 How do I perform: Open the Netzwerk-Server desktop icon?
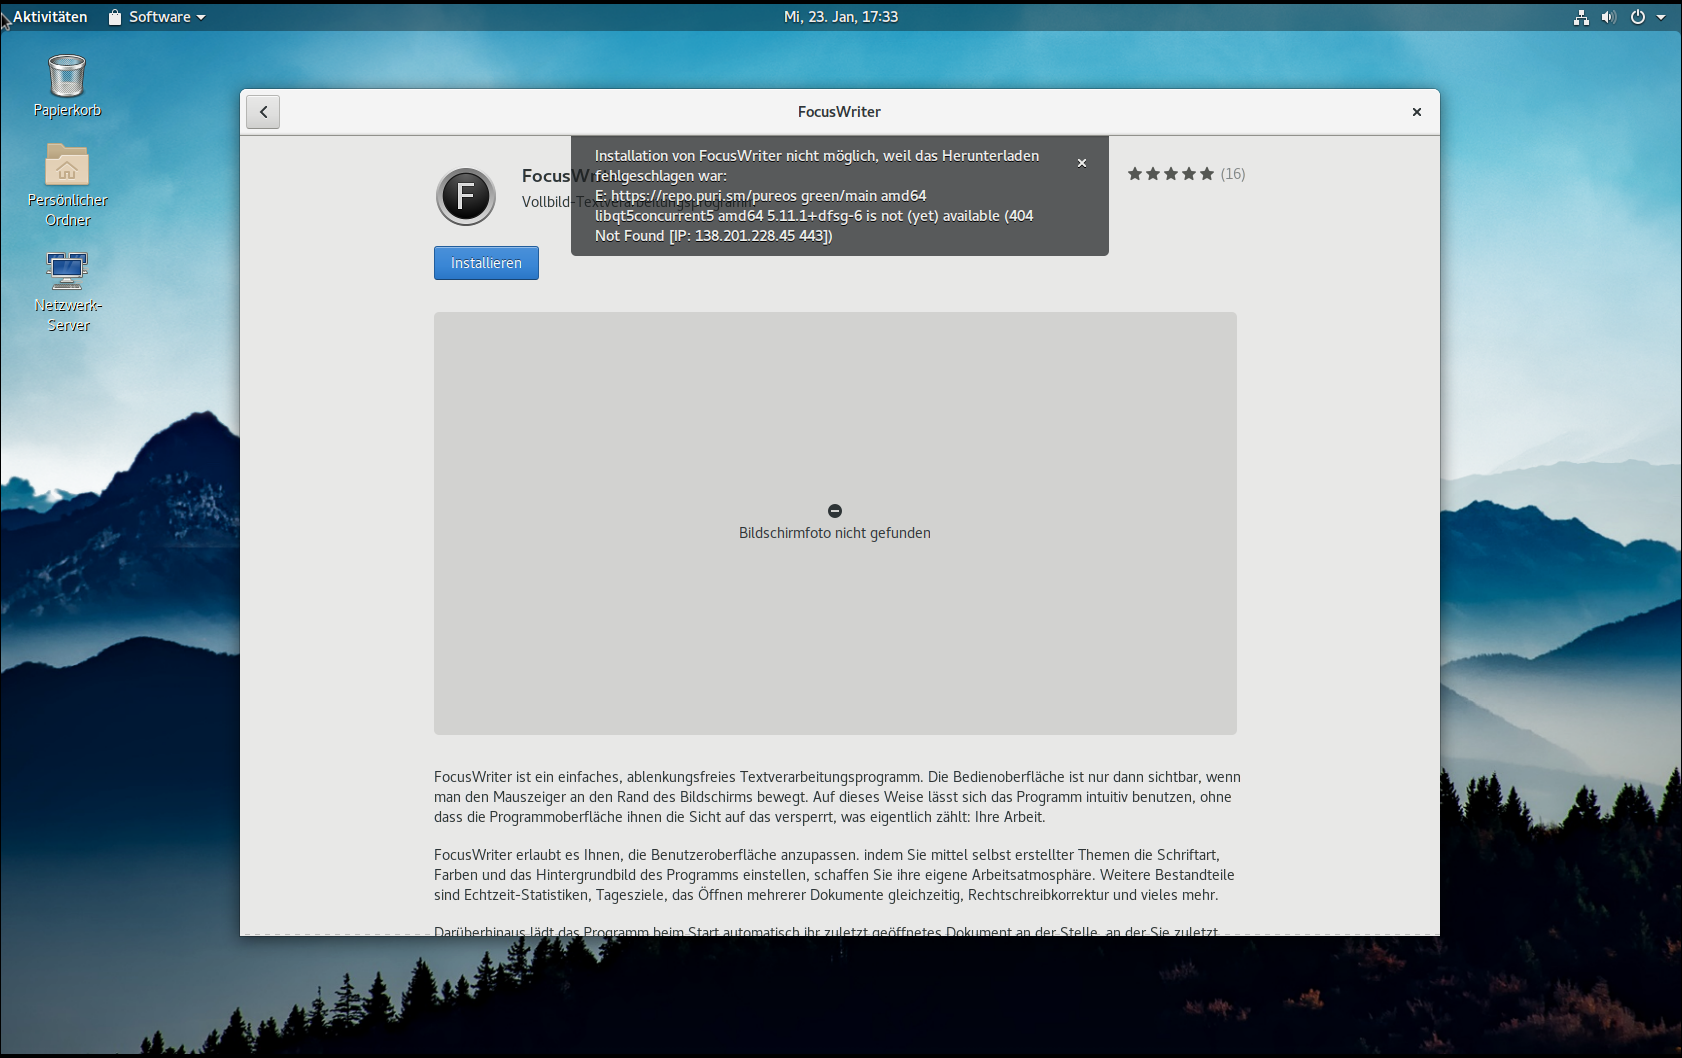tap(67, 271)
